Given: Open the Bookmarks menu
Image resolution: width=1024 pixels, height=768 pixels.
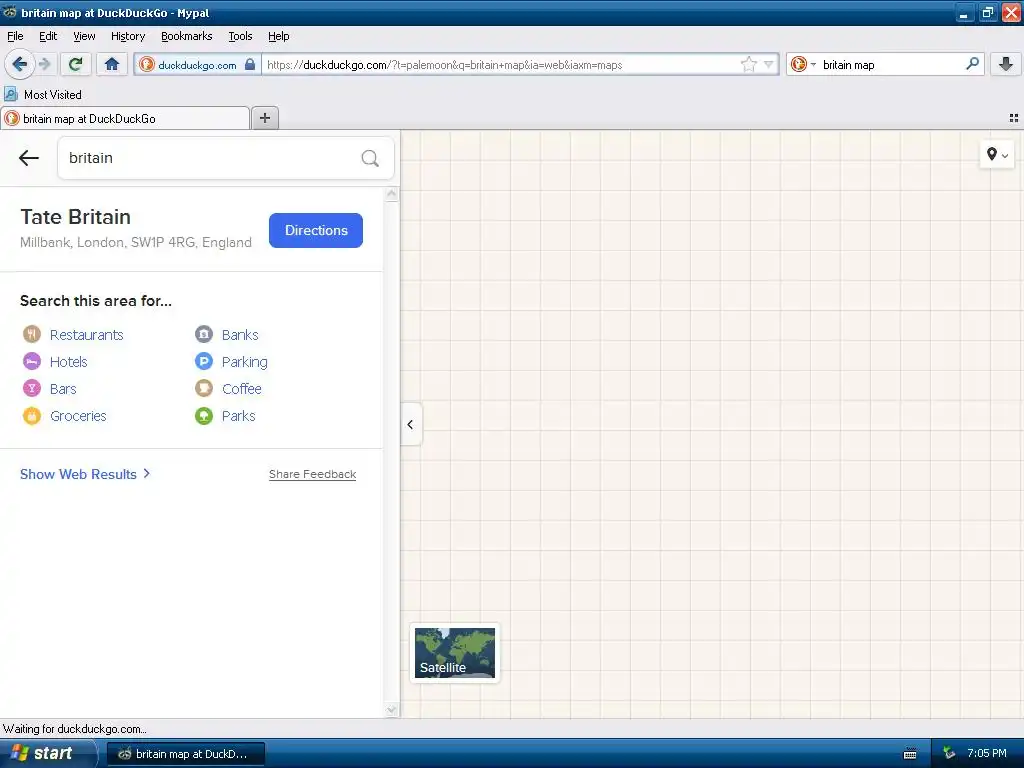Looking at the screenshot, I should click(186, 36).
